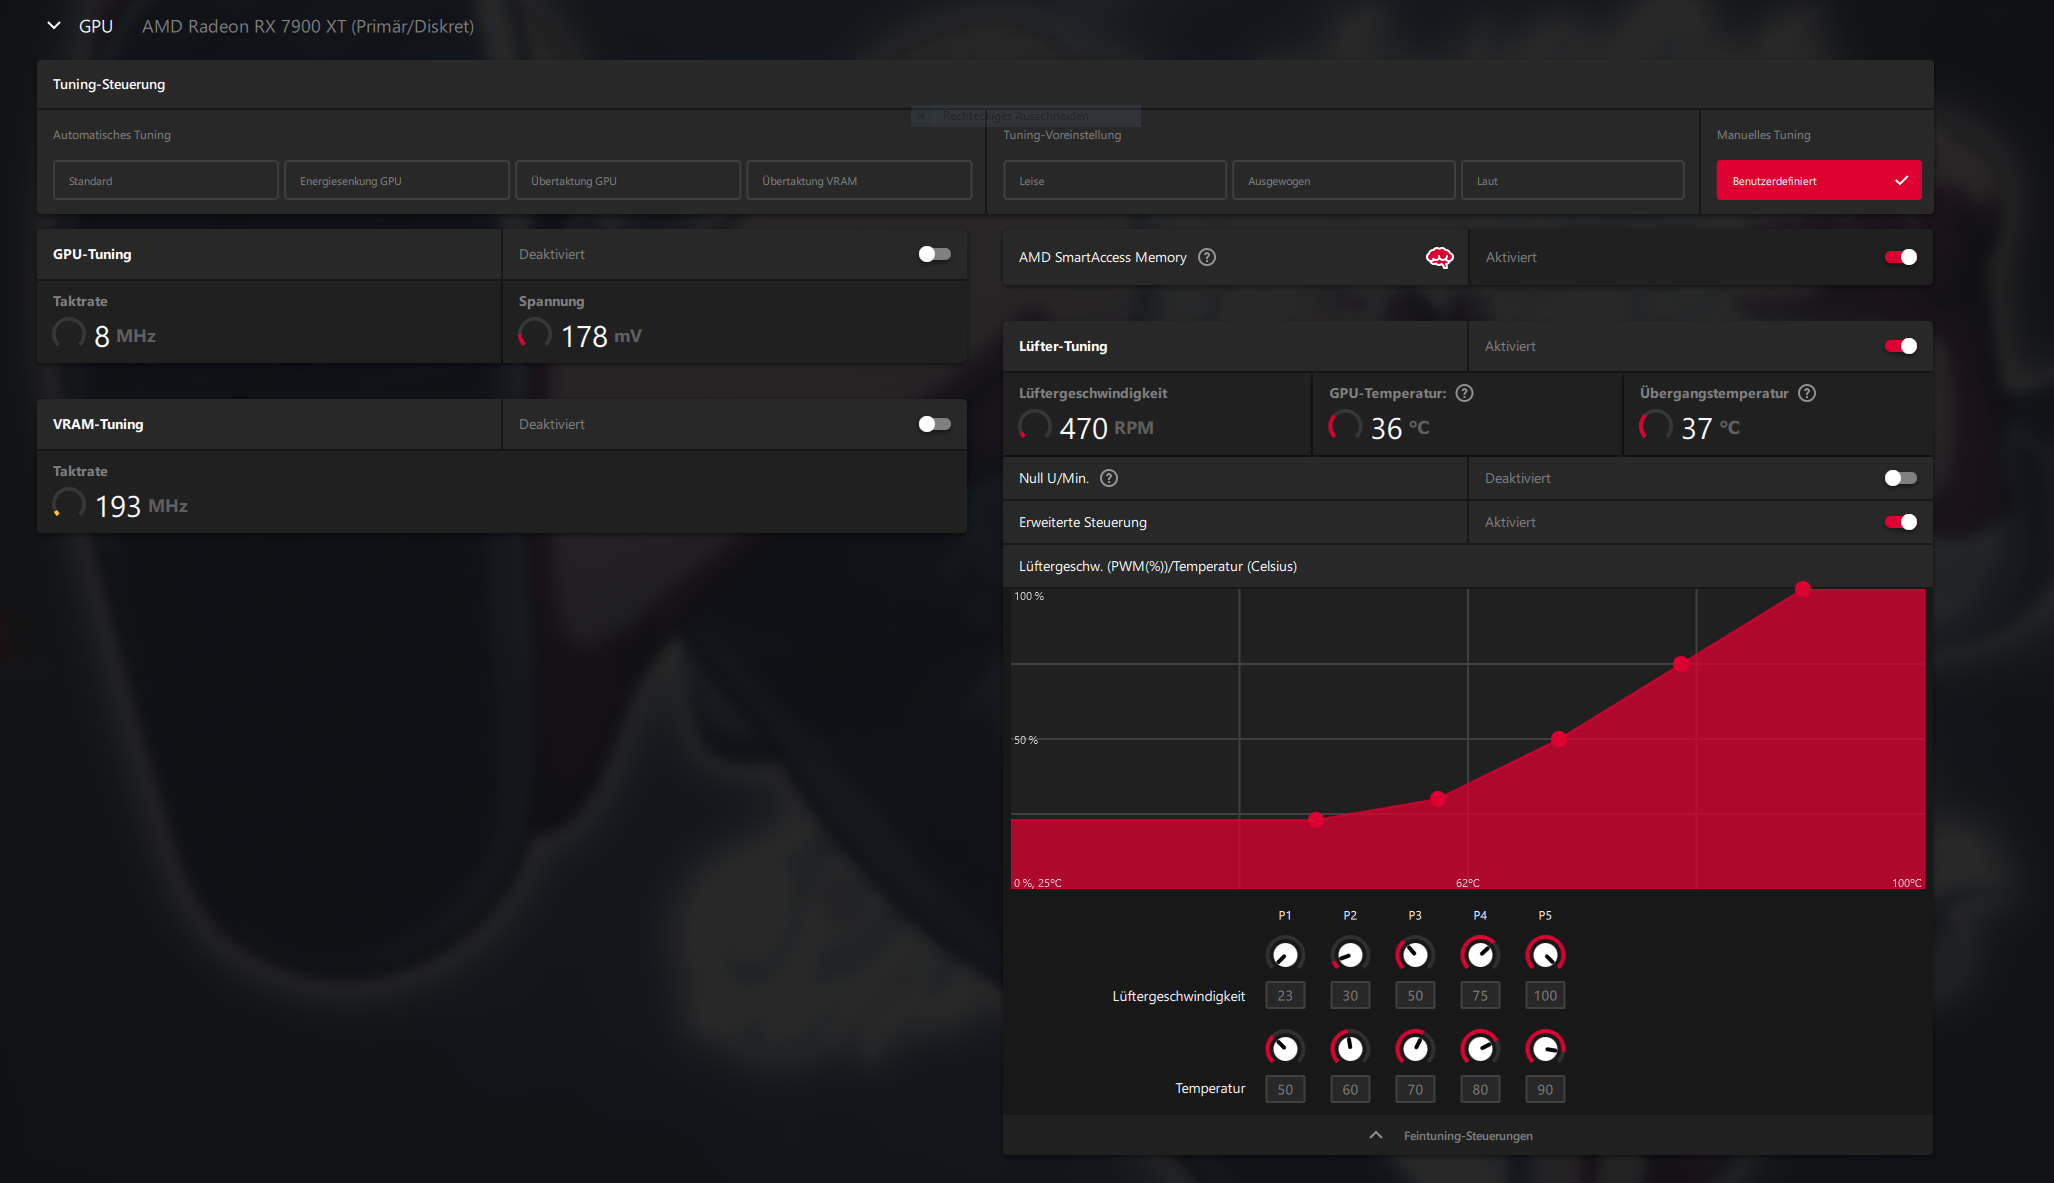
Task: Click the P2 fan speed dial
Action: (x=1350, y=954)
